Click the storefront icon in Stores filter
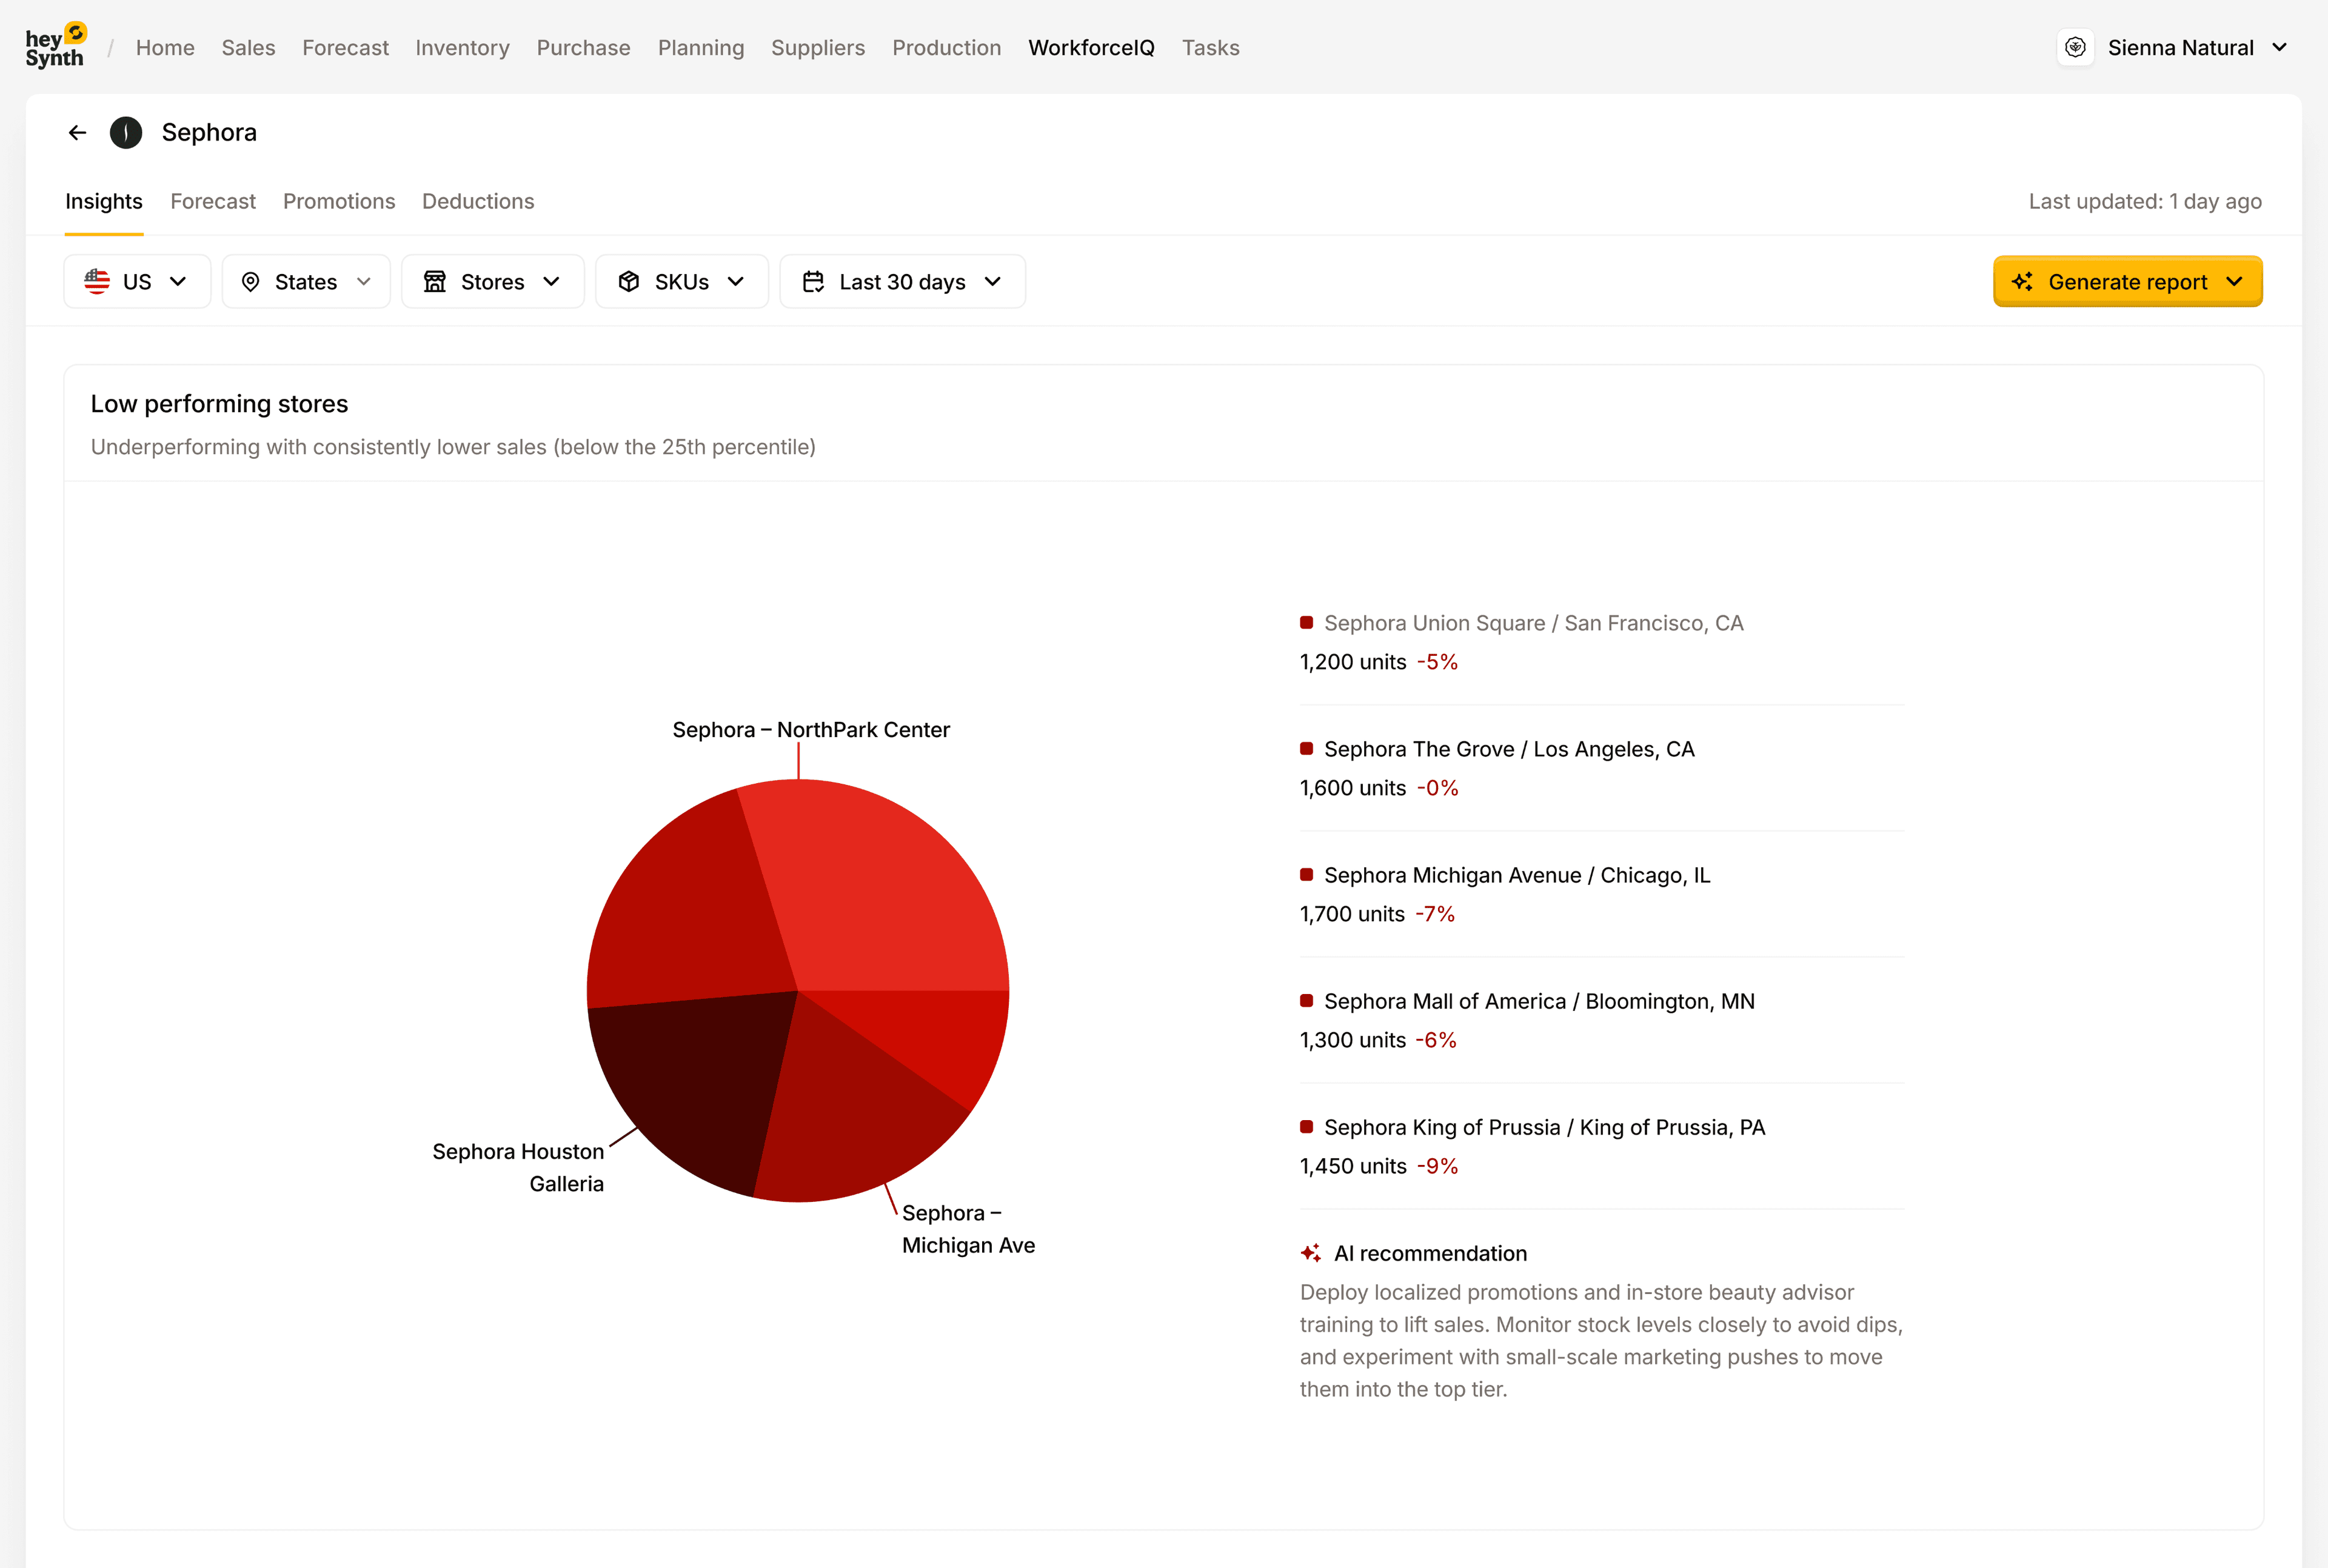 [435, 281]
